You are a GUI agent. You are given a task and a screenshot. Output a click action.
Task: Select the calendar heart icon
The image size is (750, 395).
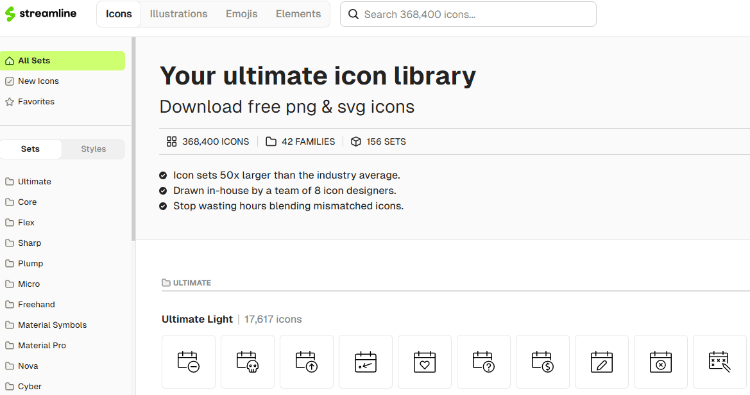[x=425, y=362]
